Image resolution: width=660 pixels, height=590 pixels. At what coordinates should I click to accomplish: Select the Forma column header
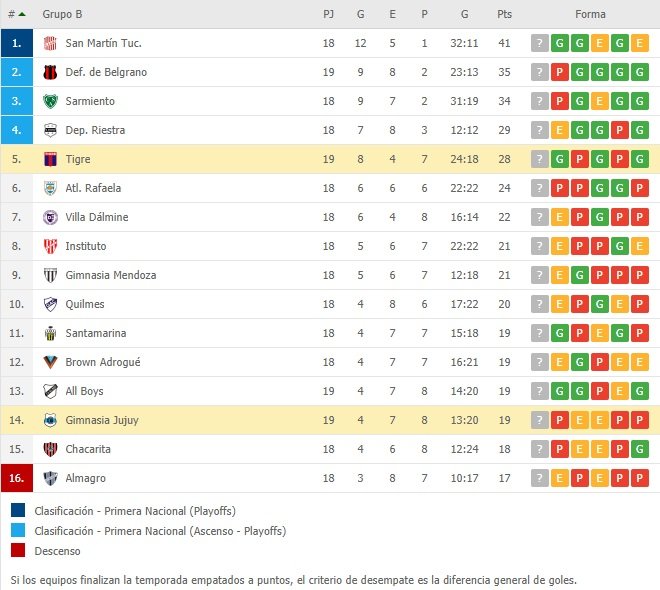click(x=590, y=14)
